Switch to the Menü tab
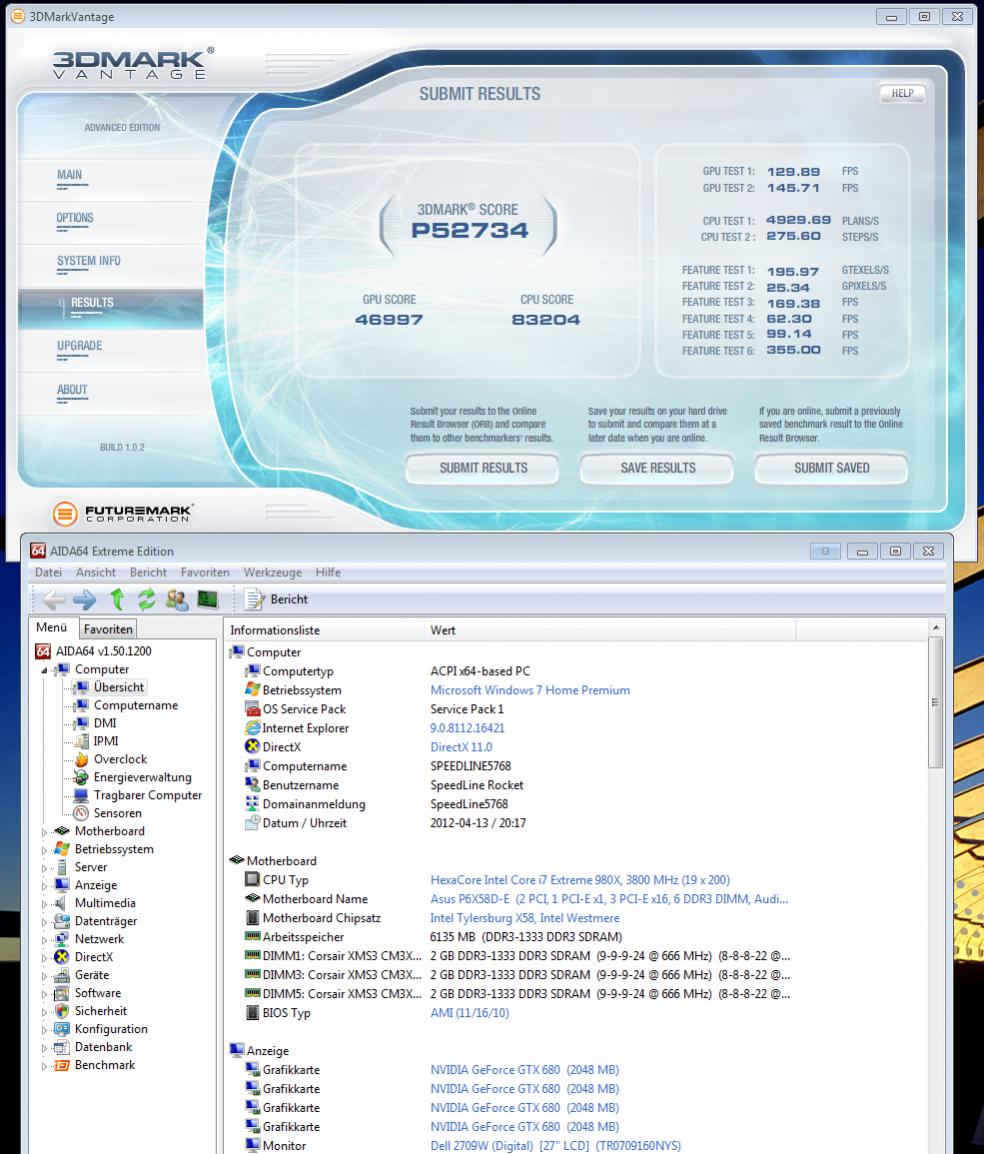 point(52,628)
